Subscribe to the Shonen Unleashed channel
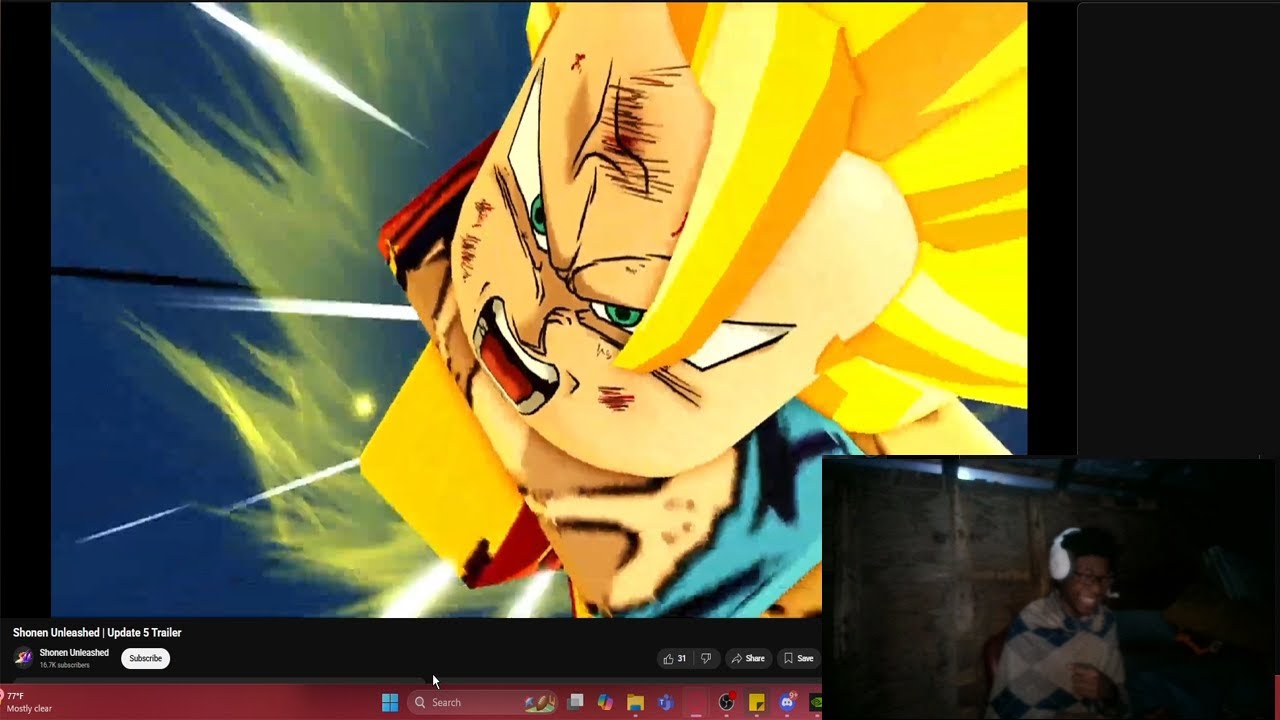Screen dimensions: 1280x720 coord(146,658)
